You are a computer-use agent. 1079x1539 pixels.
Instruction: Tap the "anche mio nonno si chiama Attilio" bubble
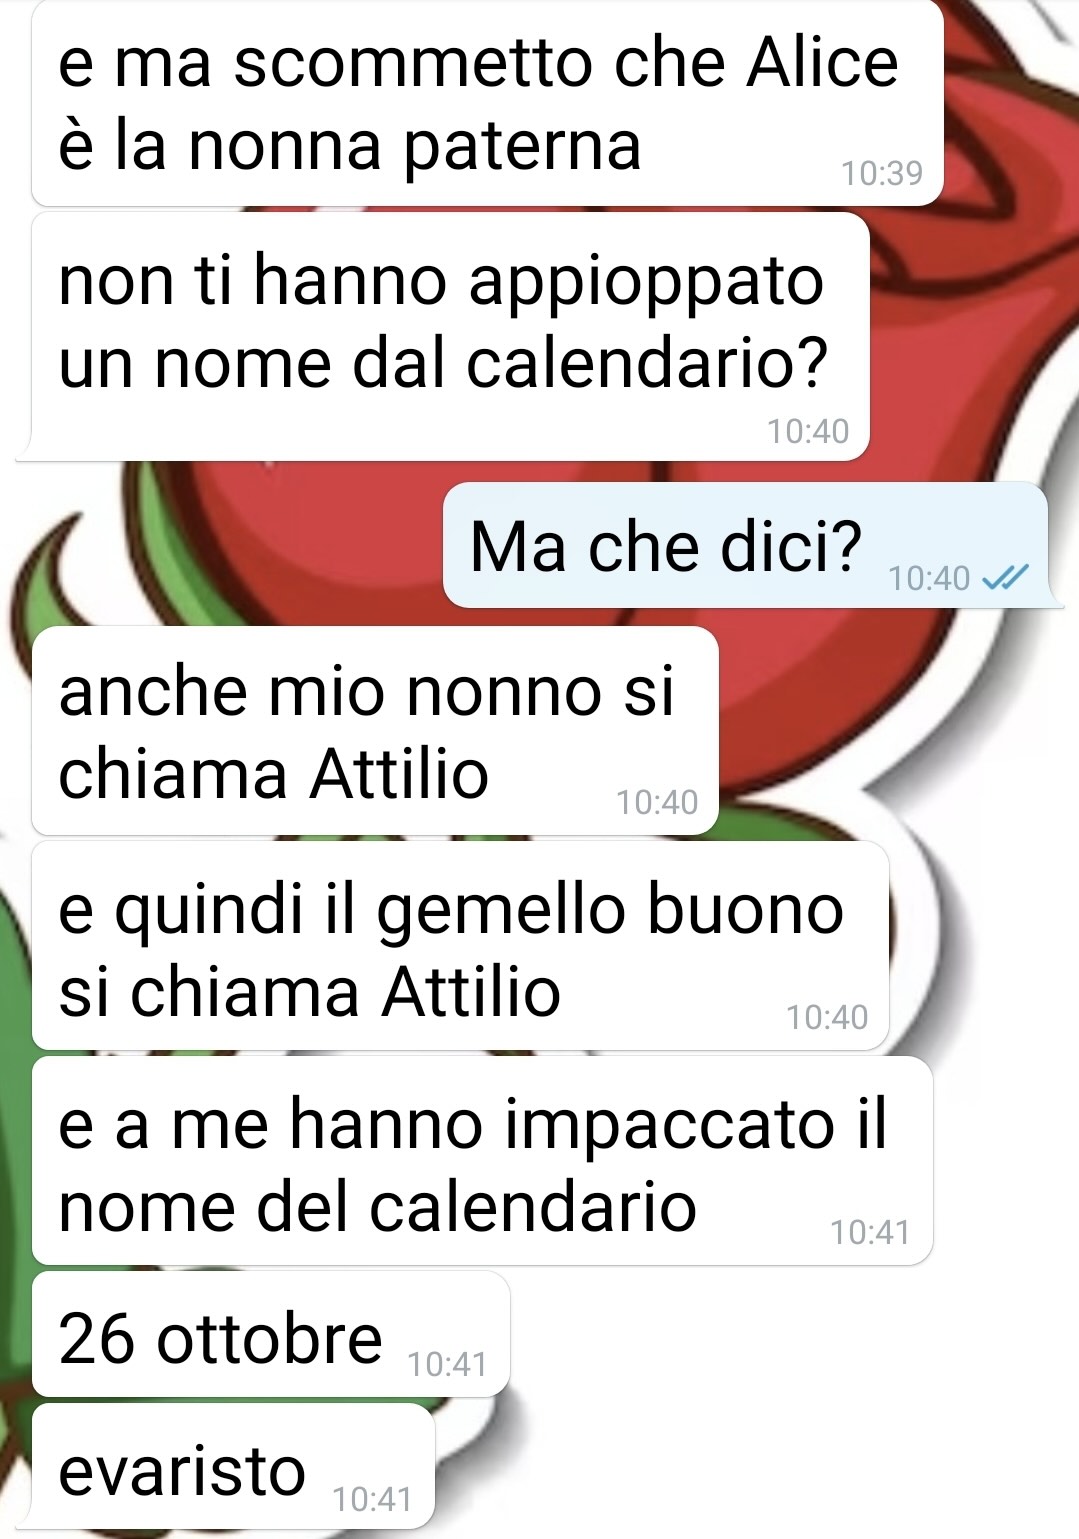pos(375,731)
